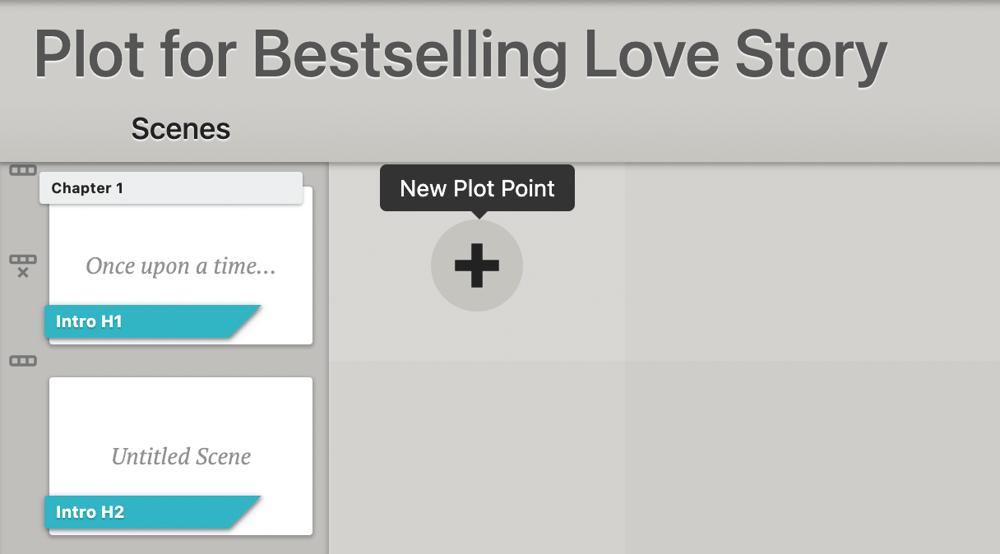1000x554 pixels.
Task: Click the empty lower-right grid cell beside Untitled Scene row
Action: click(812, 456)
